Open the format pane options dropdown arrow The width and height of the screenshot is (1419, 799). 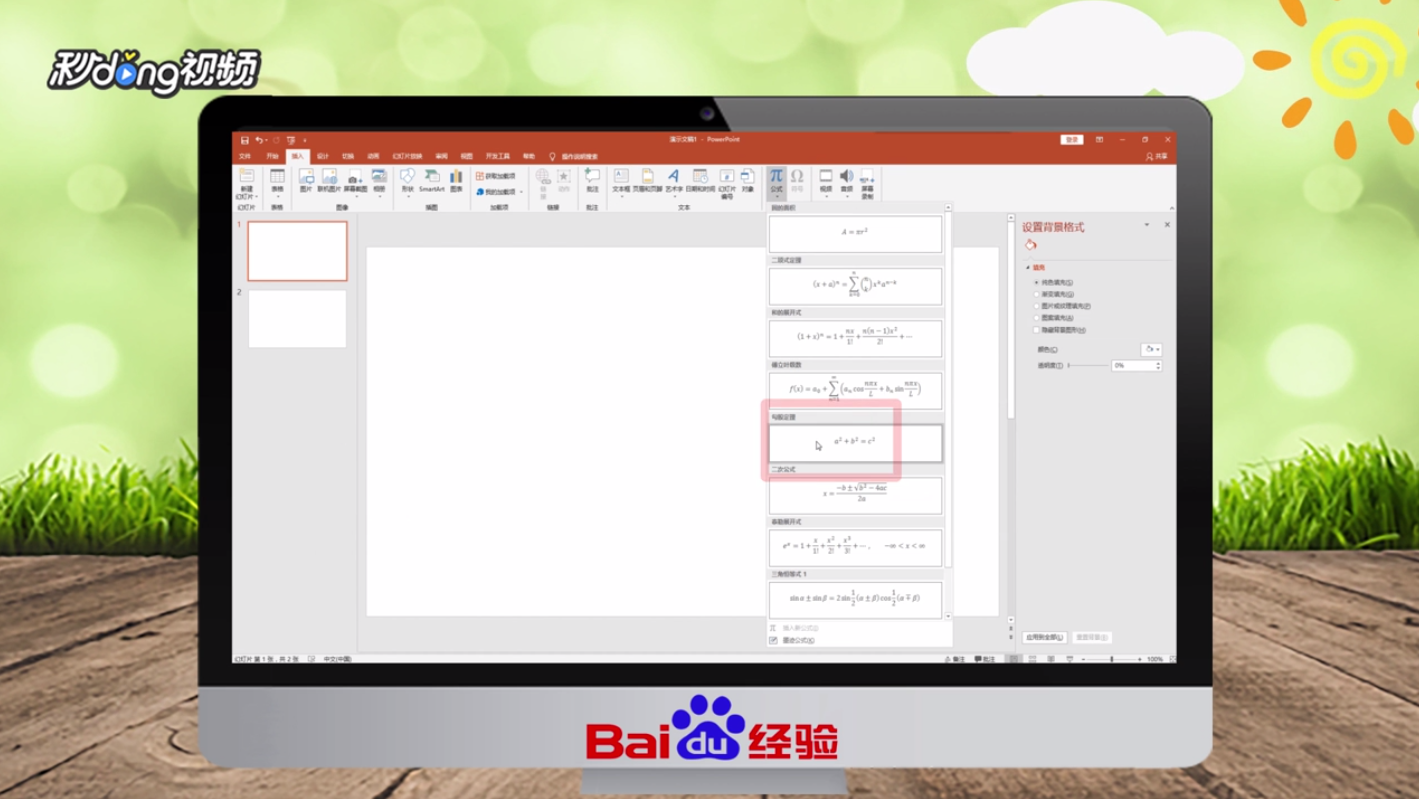tap(1147, 225)
